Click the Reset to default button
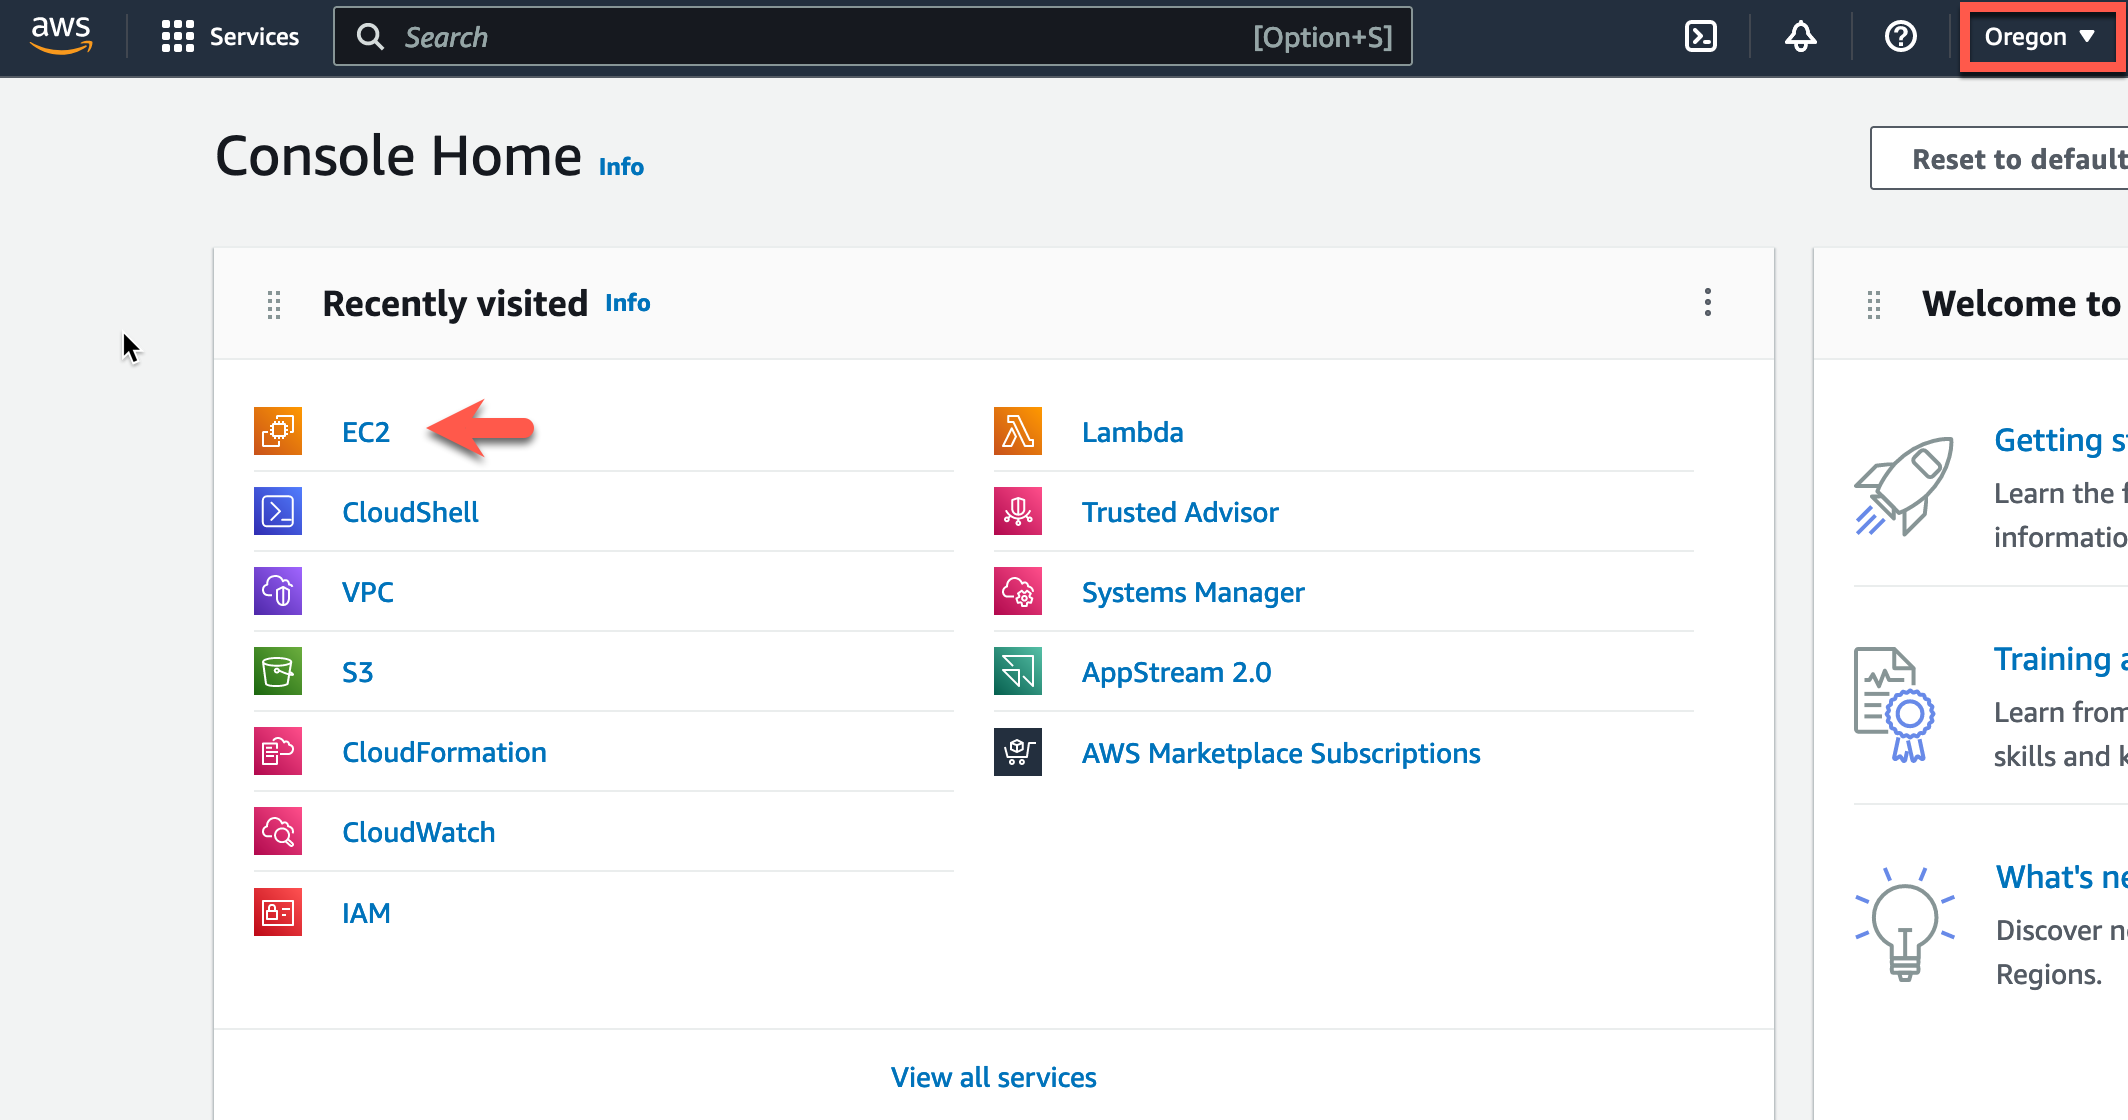The height and width of the screenshot is (1120, 2128). coord(1999,158)
